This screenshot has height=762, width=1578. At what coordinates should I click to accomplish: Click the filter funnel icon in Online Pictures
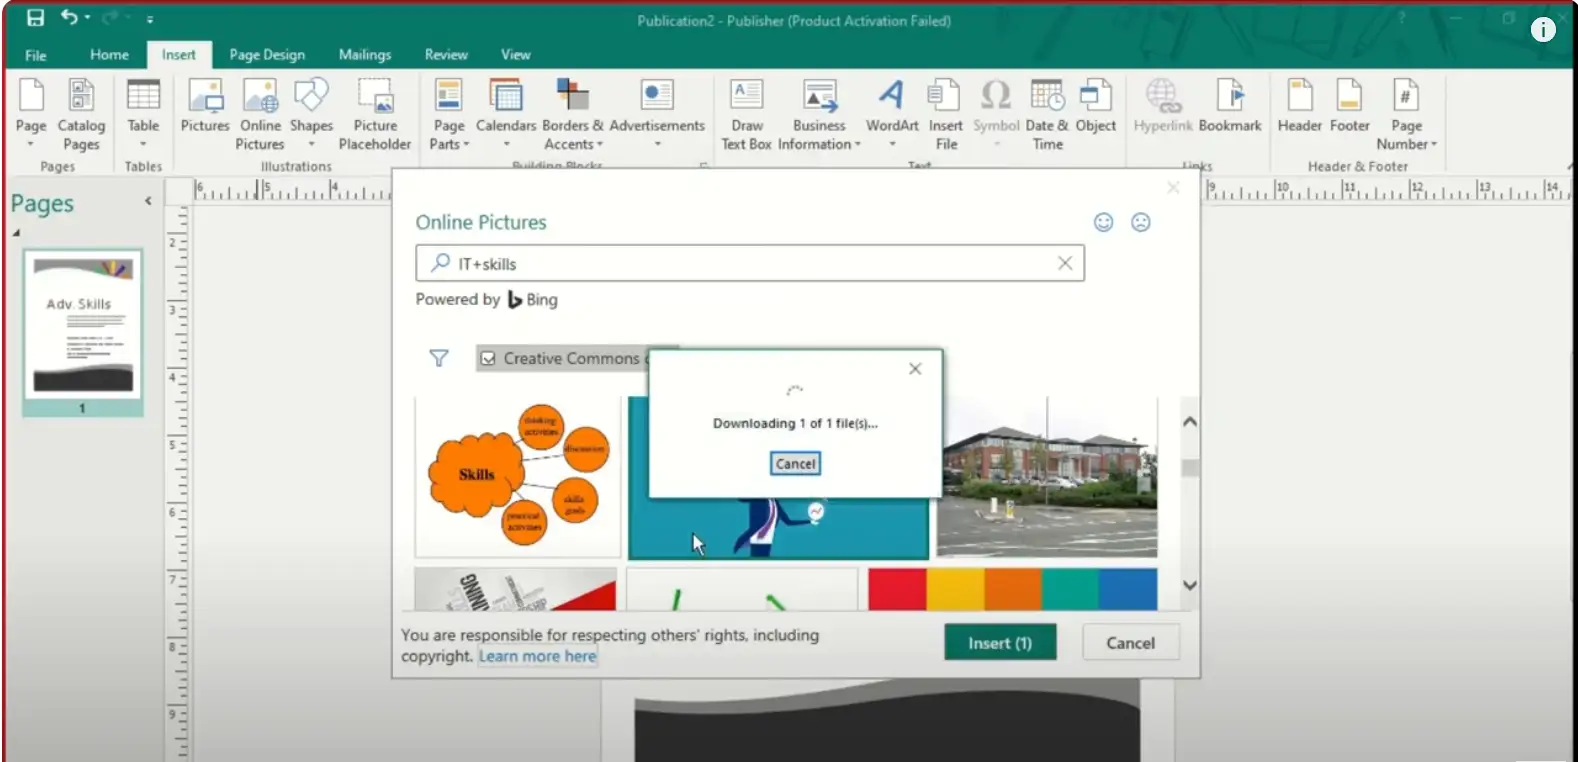pyautogui.click(x=439, y=358)
